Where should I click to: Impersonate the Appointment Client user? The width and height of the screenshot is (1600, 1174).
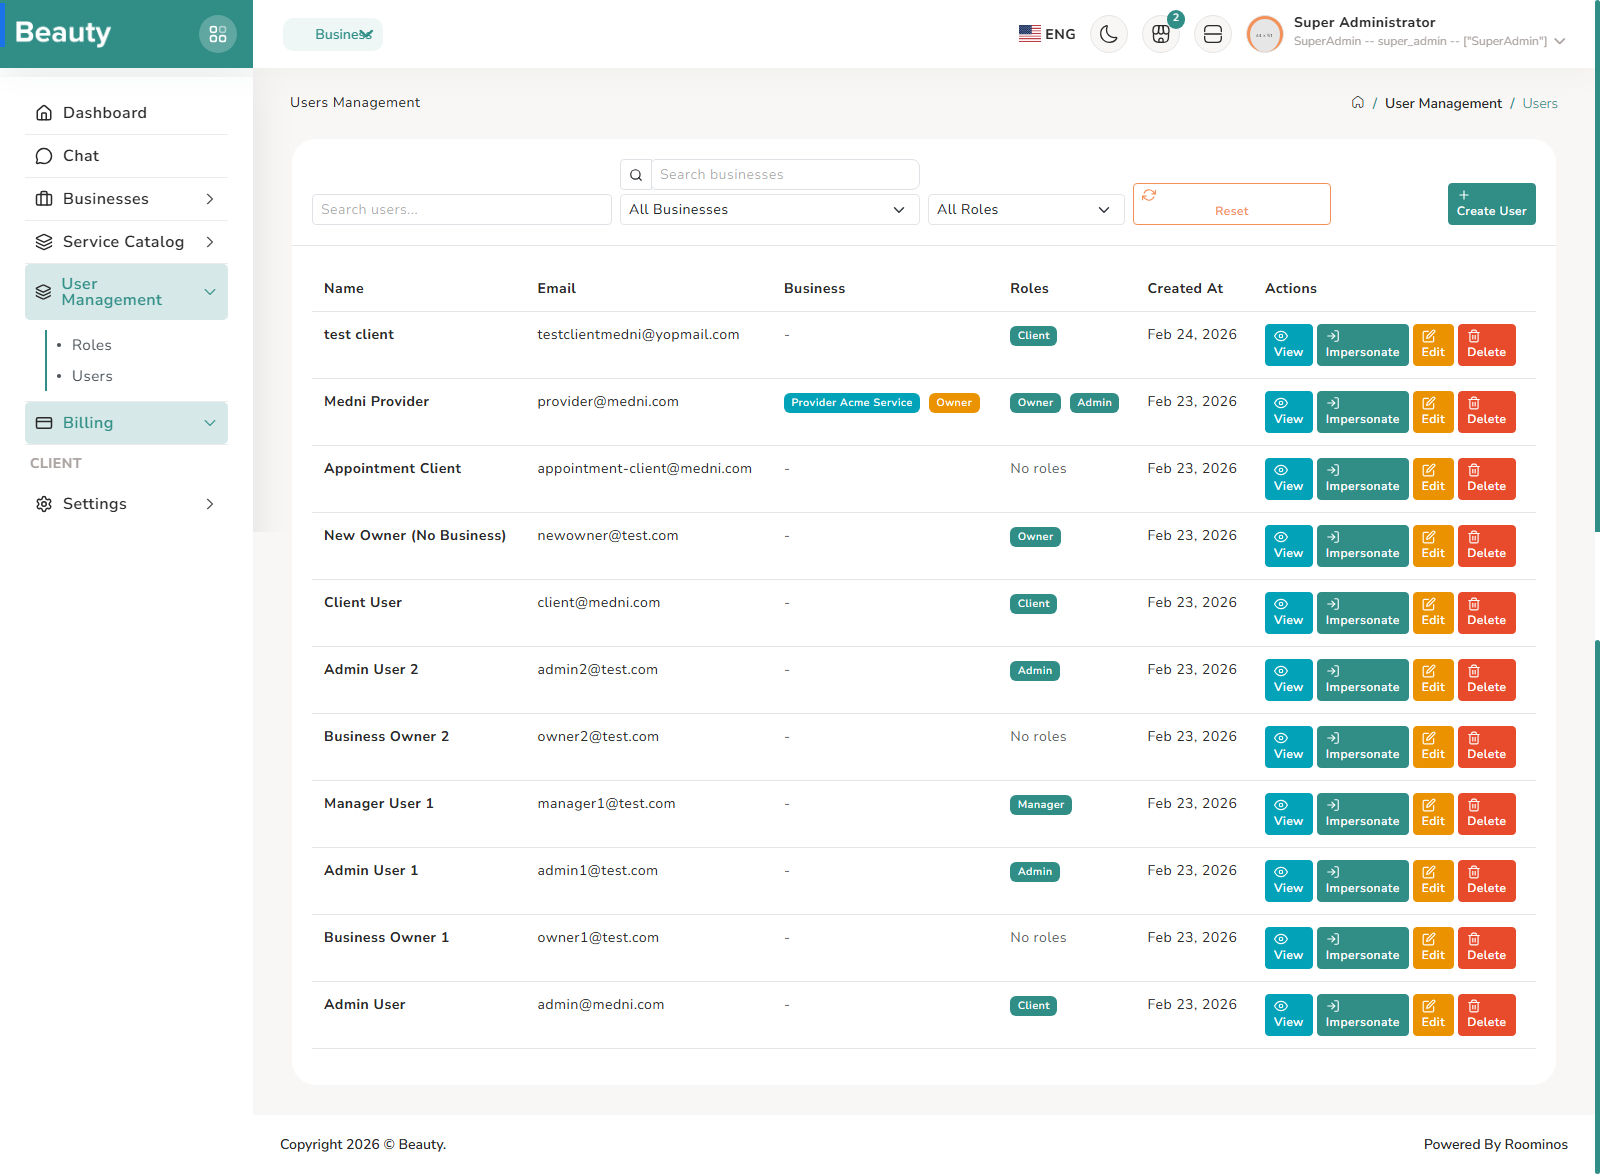tap(1362, 478)
